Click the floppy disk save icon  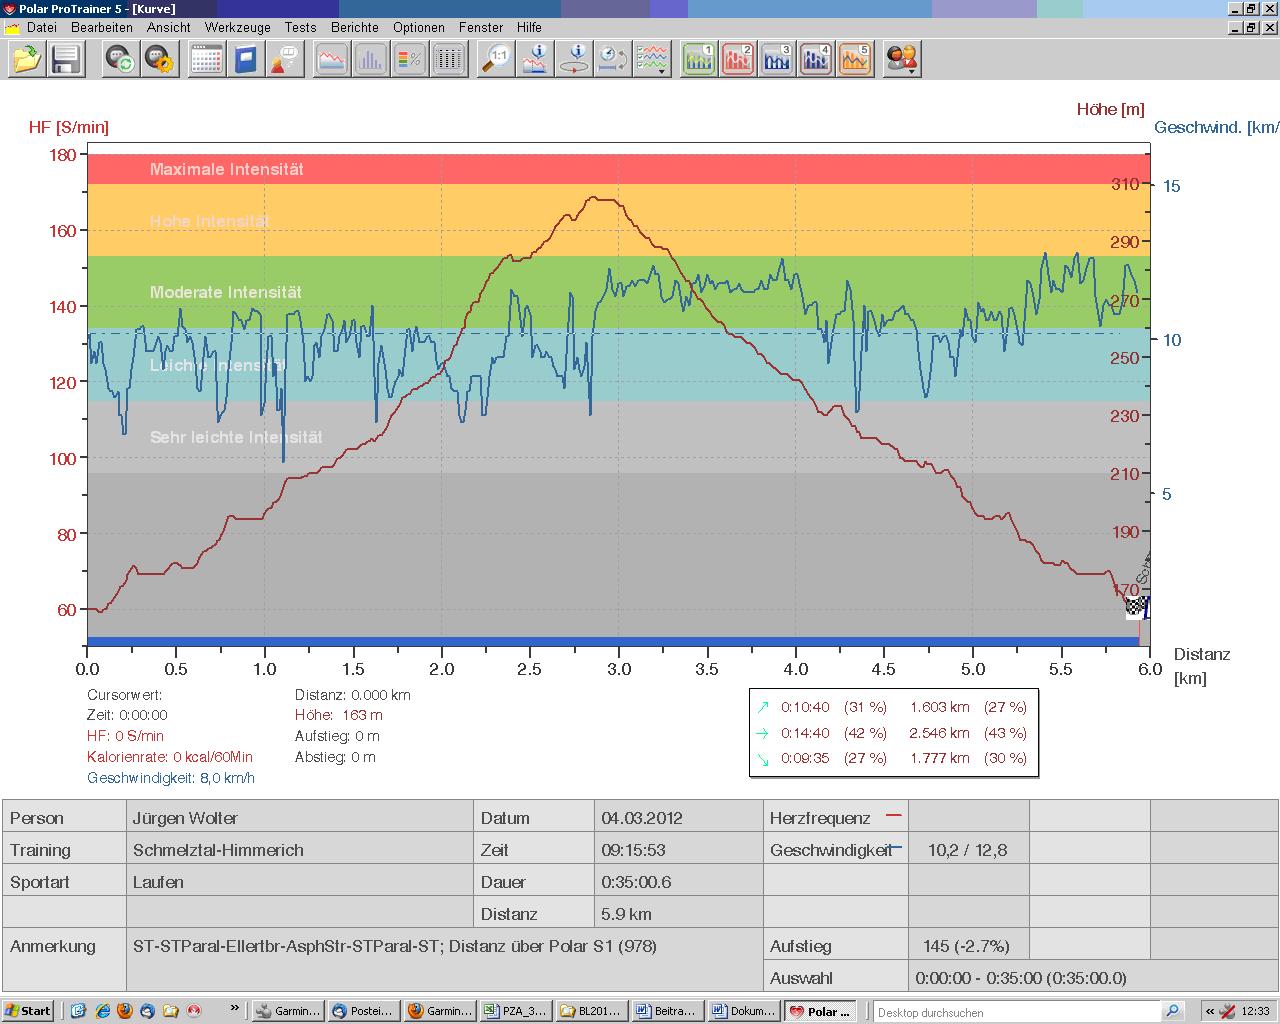[x=66, y=60]
